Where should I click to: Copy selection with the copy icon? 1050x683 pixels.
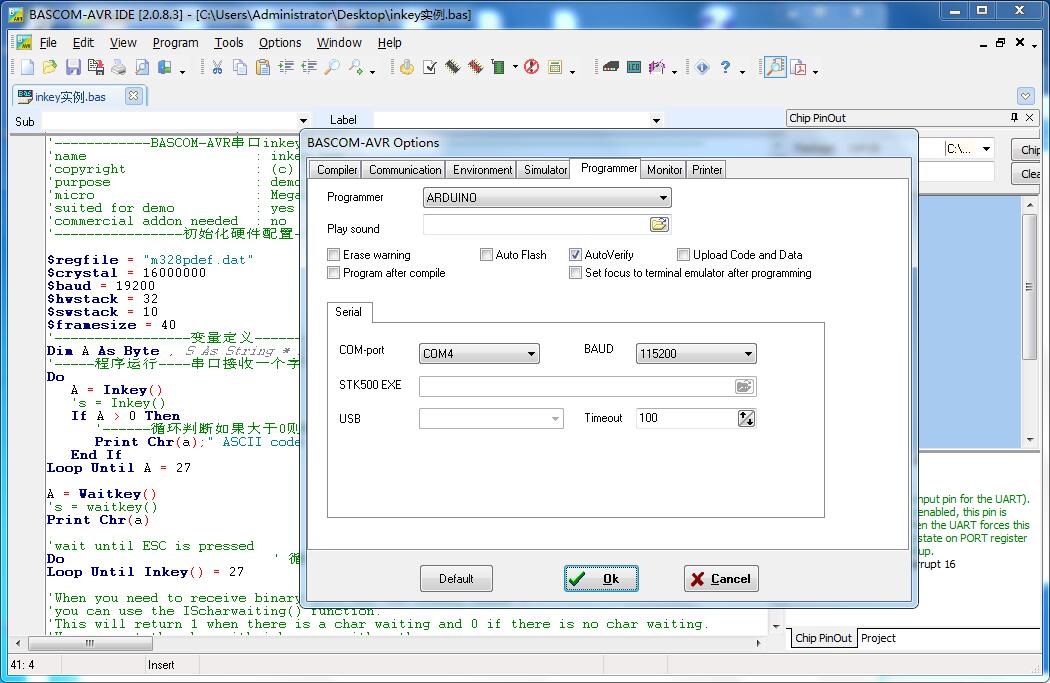[x=240, y=67]
